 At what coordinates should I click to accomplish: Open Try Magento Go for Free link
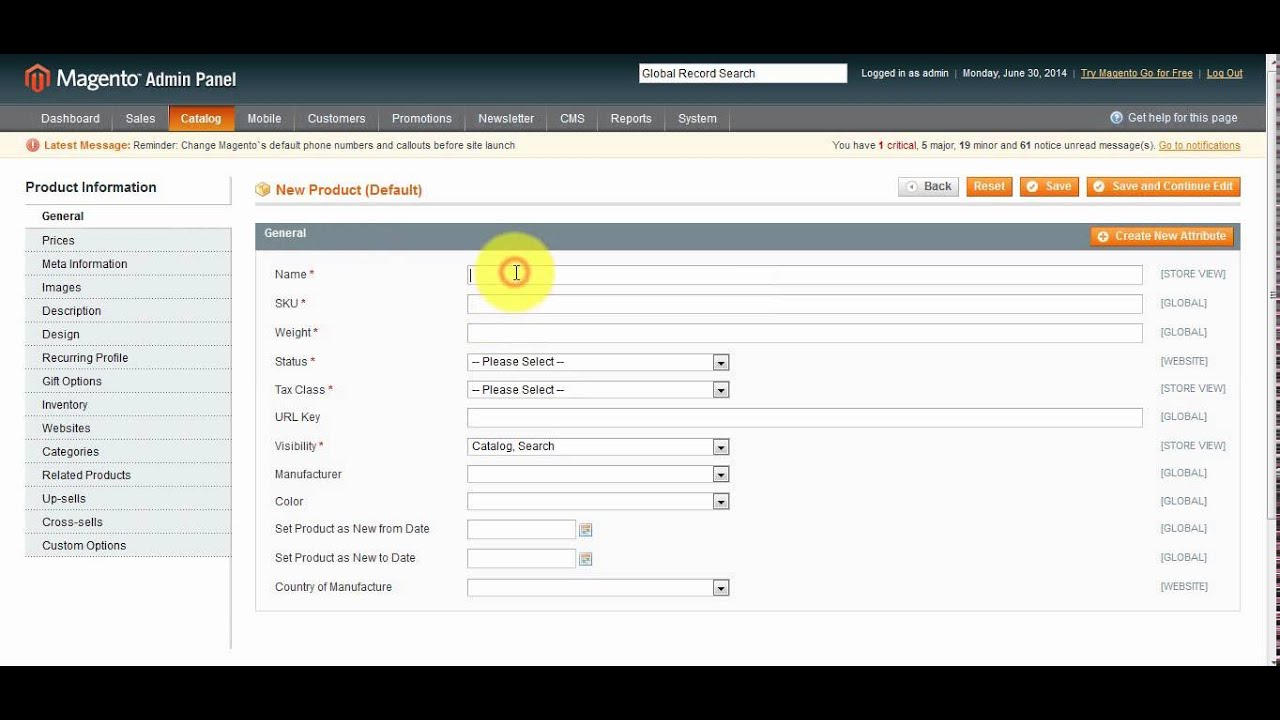click(x=1136, y=73)
